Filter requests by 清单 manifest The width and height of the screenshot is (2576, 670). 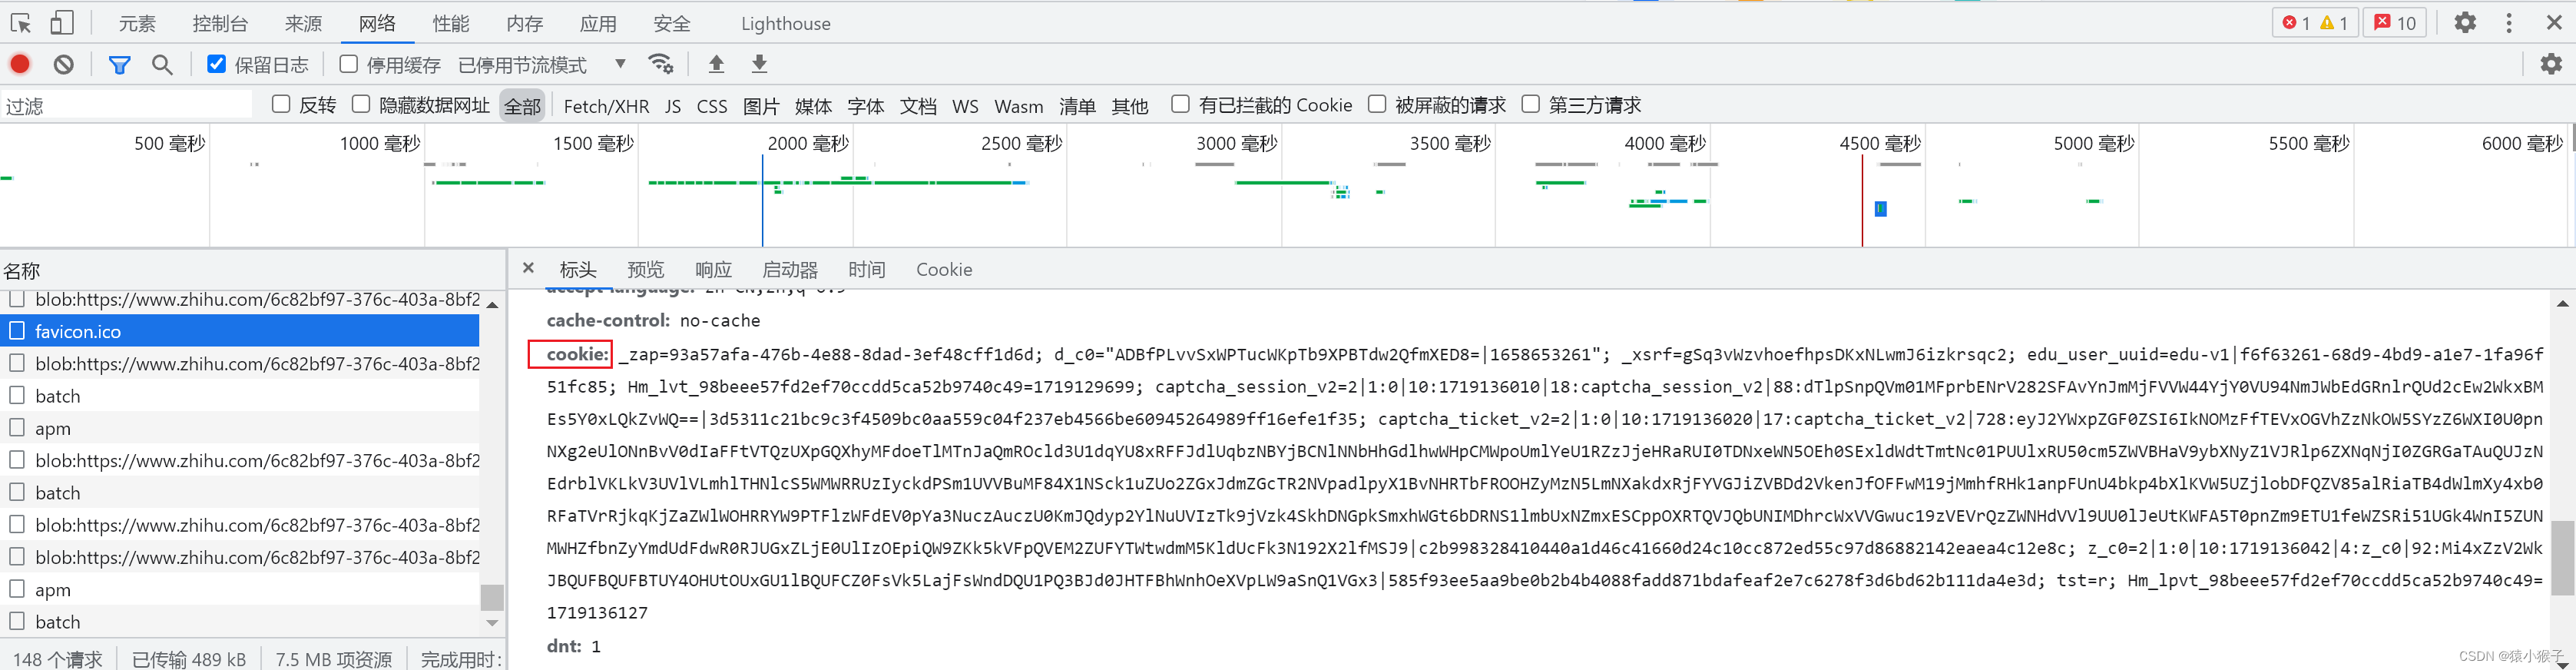click(x=1077, y=106)
